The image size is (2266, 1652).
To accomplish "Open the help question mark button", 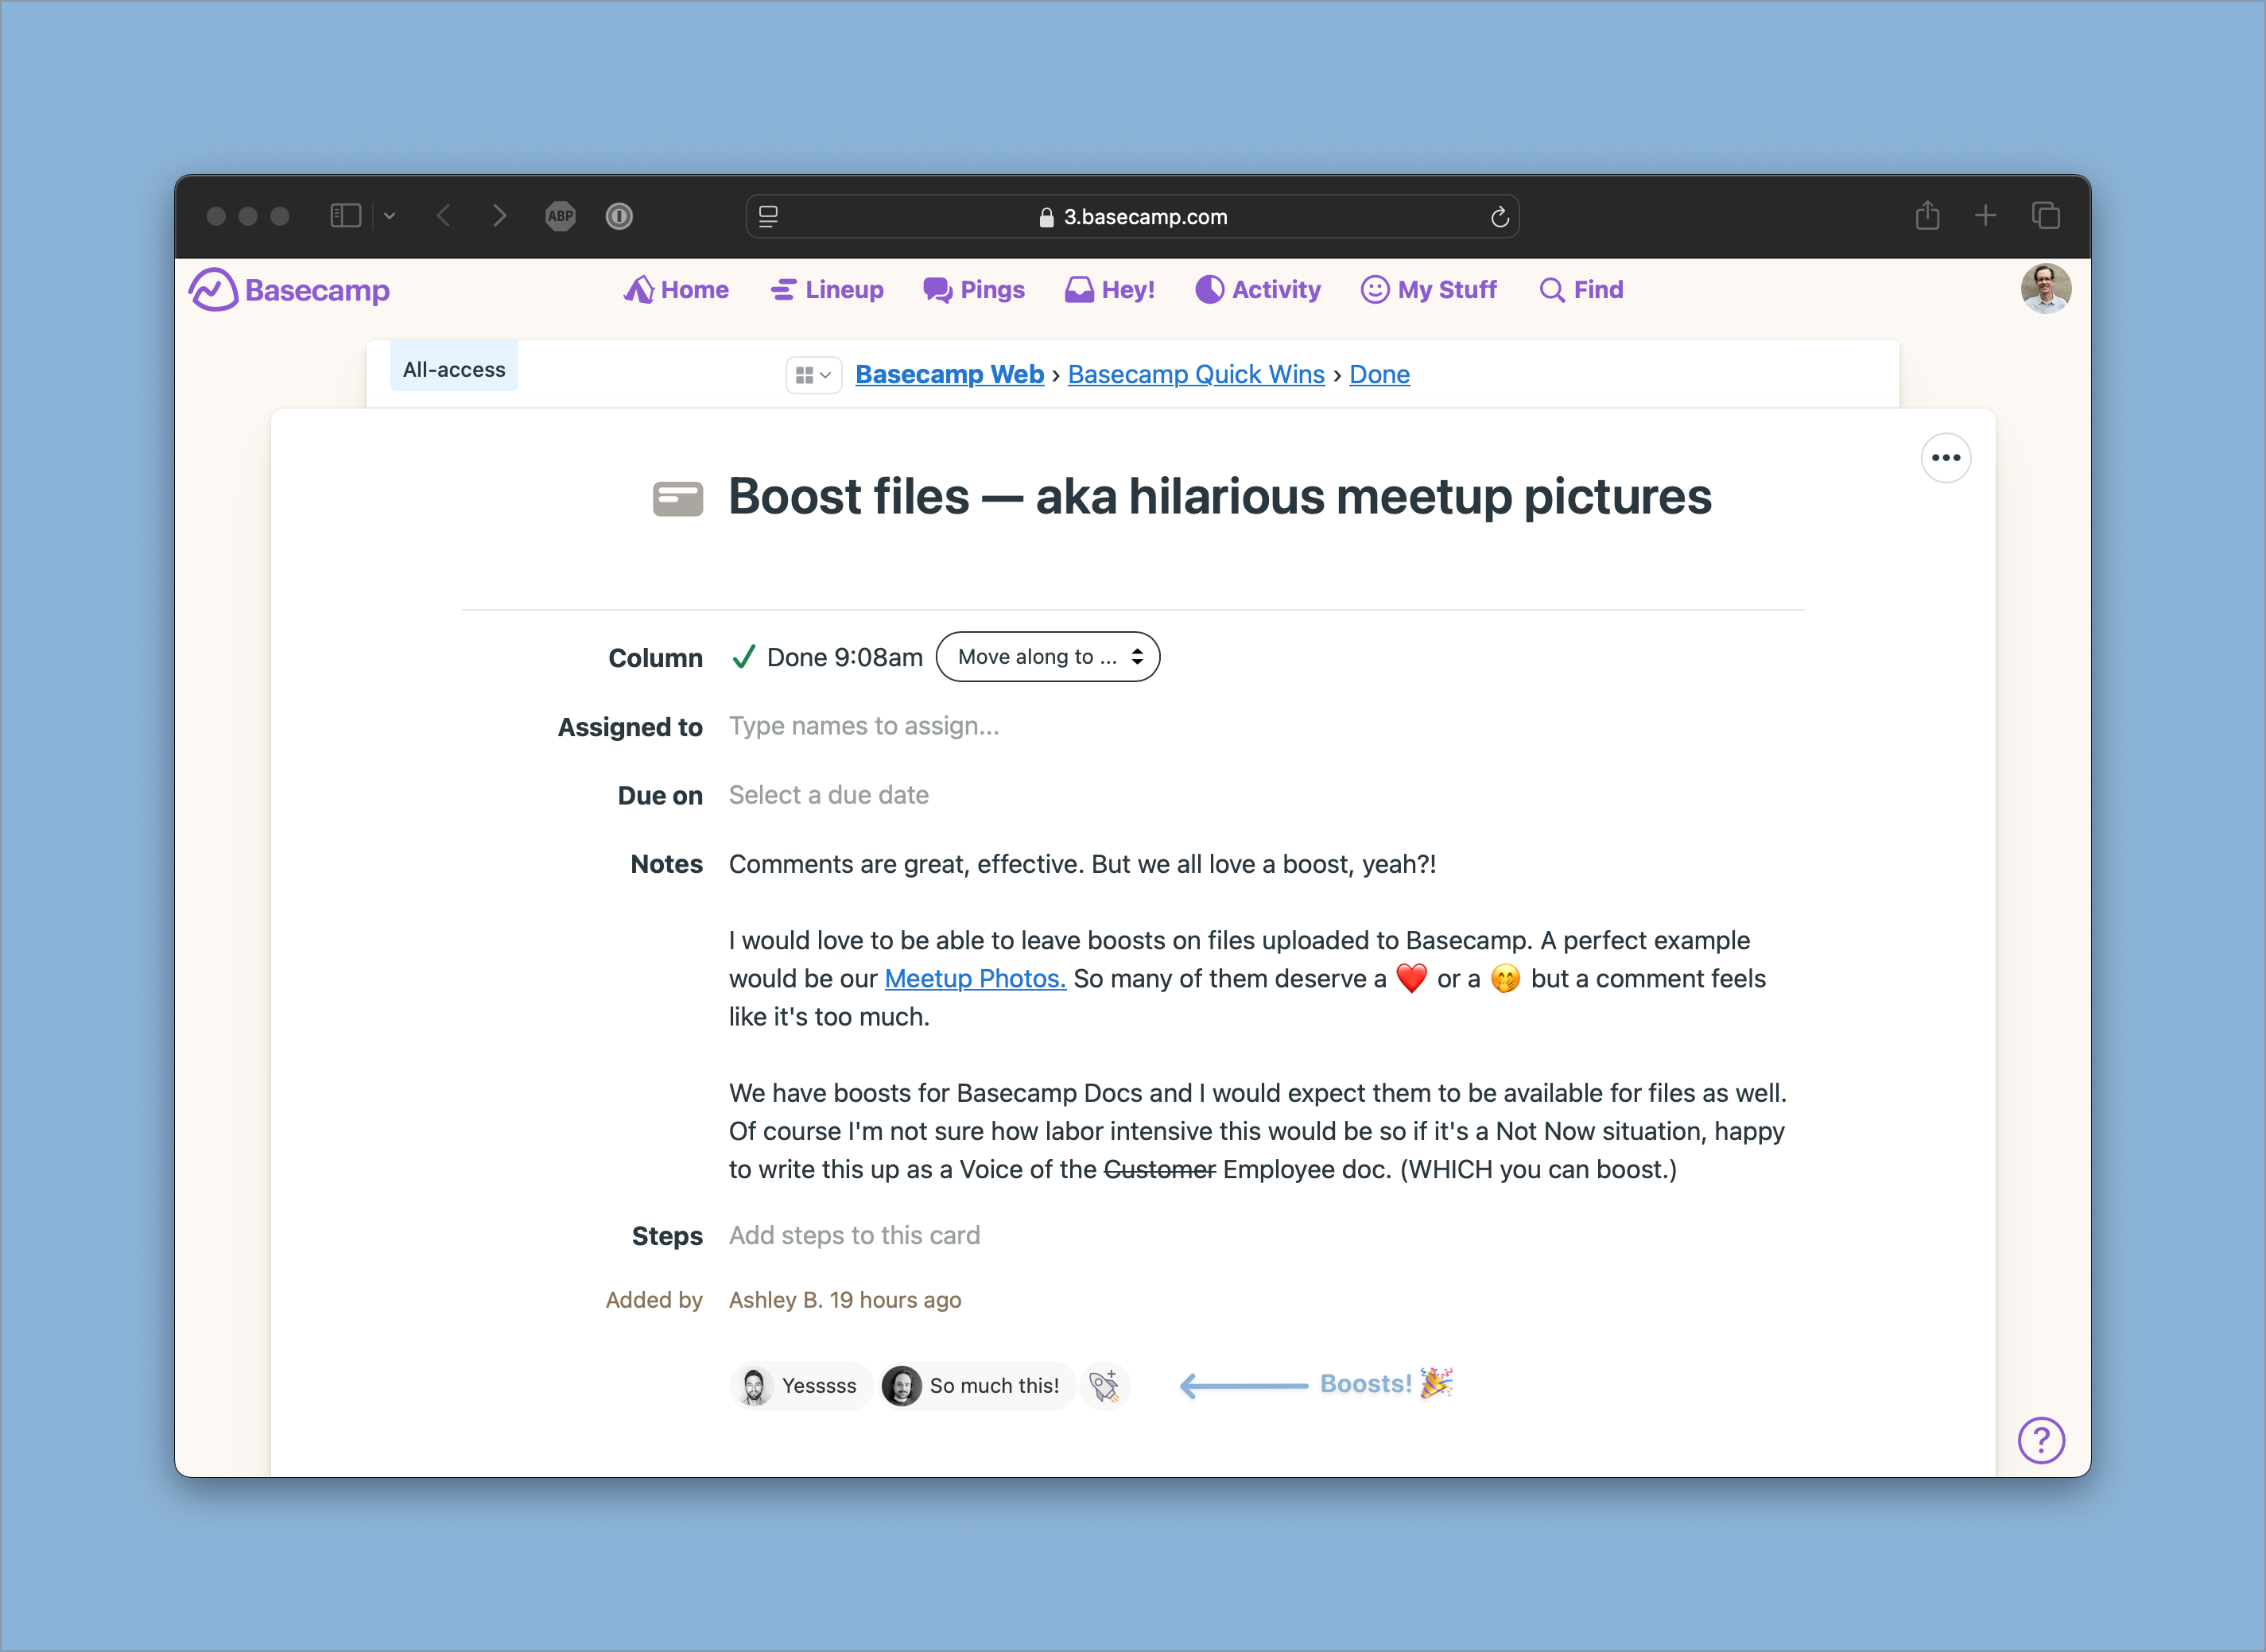I will click(2041, 1440).
